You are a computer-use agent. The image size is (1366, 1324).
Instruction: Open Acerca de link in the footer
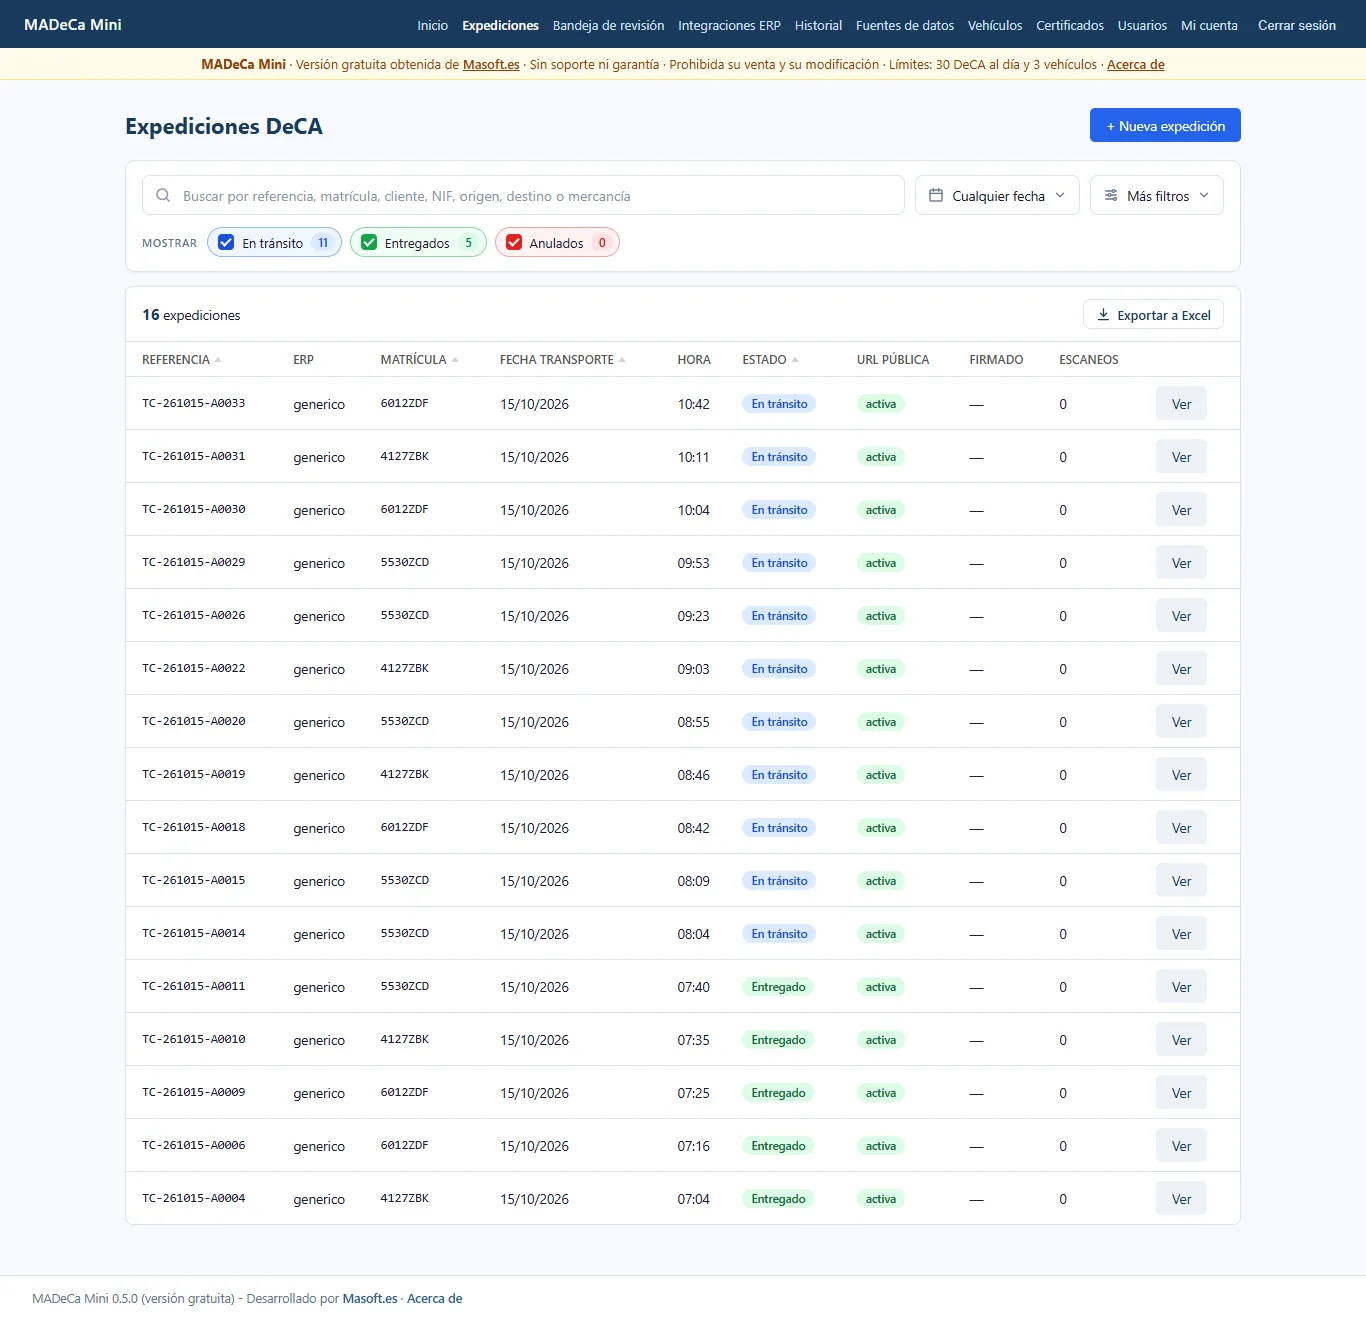[x=435, y=1299]
